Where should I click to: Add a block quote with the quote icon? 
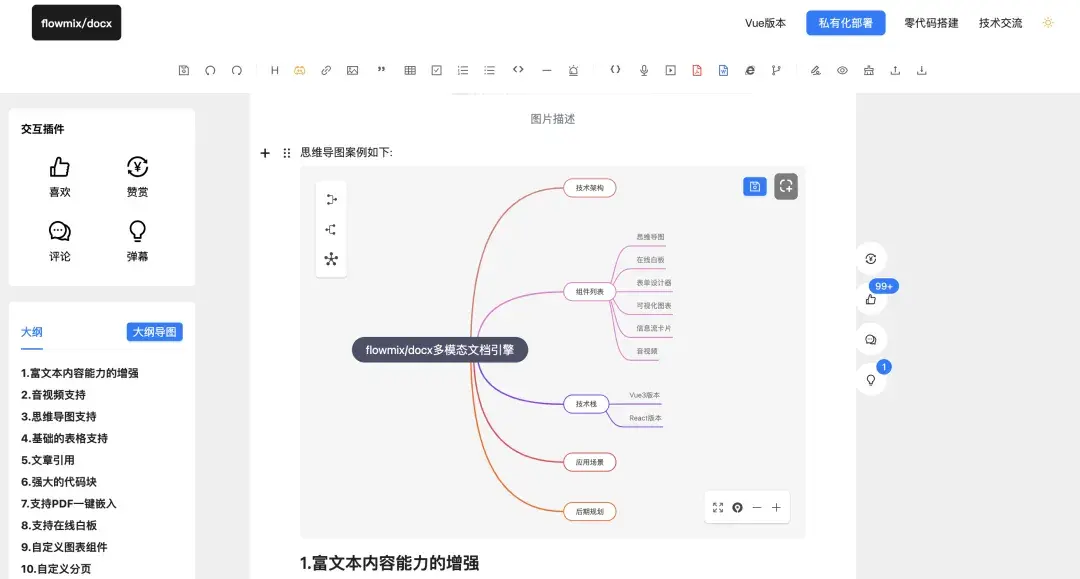pyautogui.click(x=381, y=70)
